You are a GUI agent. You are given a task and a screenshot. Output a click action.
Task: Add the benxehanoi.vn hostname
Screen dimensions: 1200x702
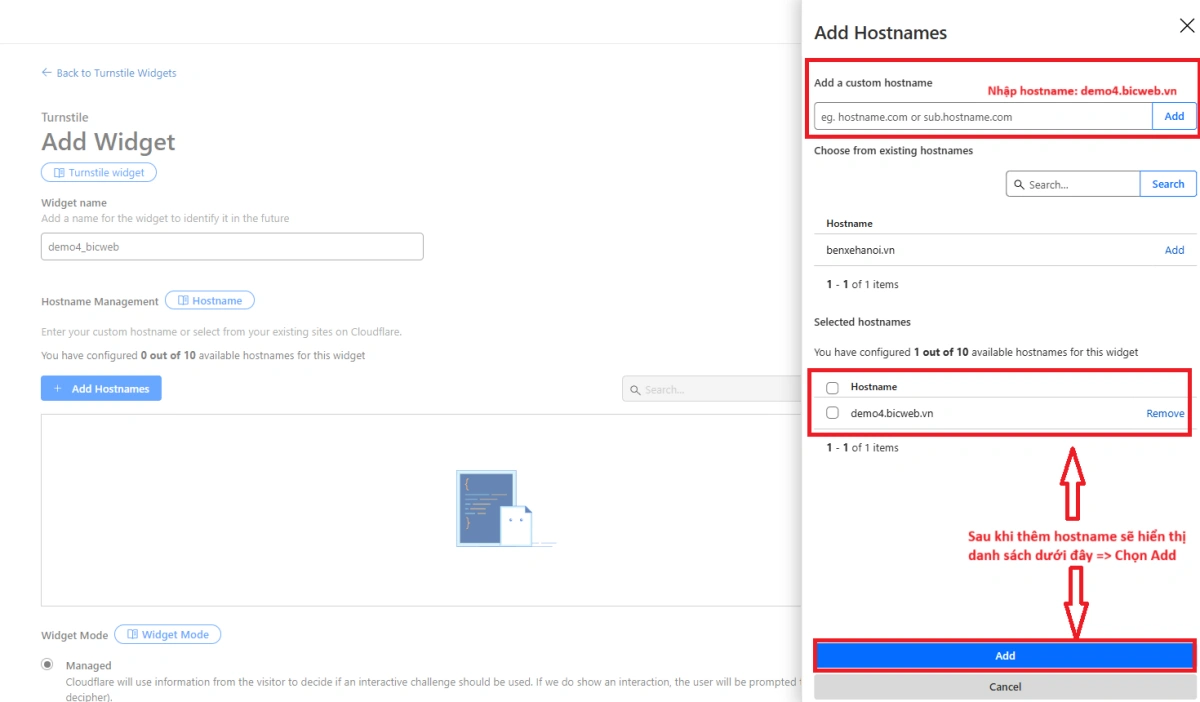(1174, 250)
